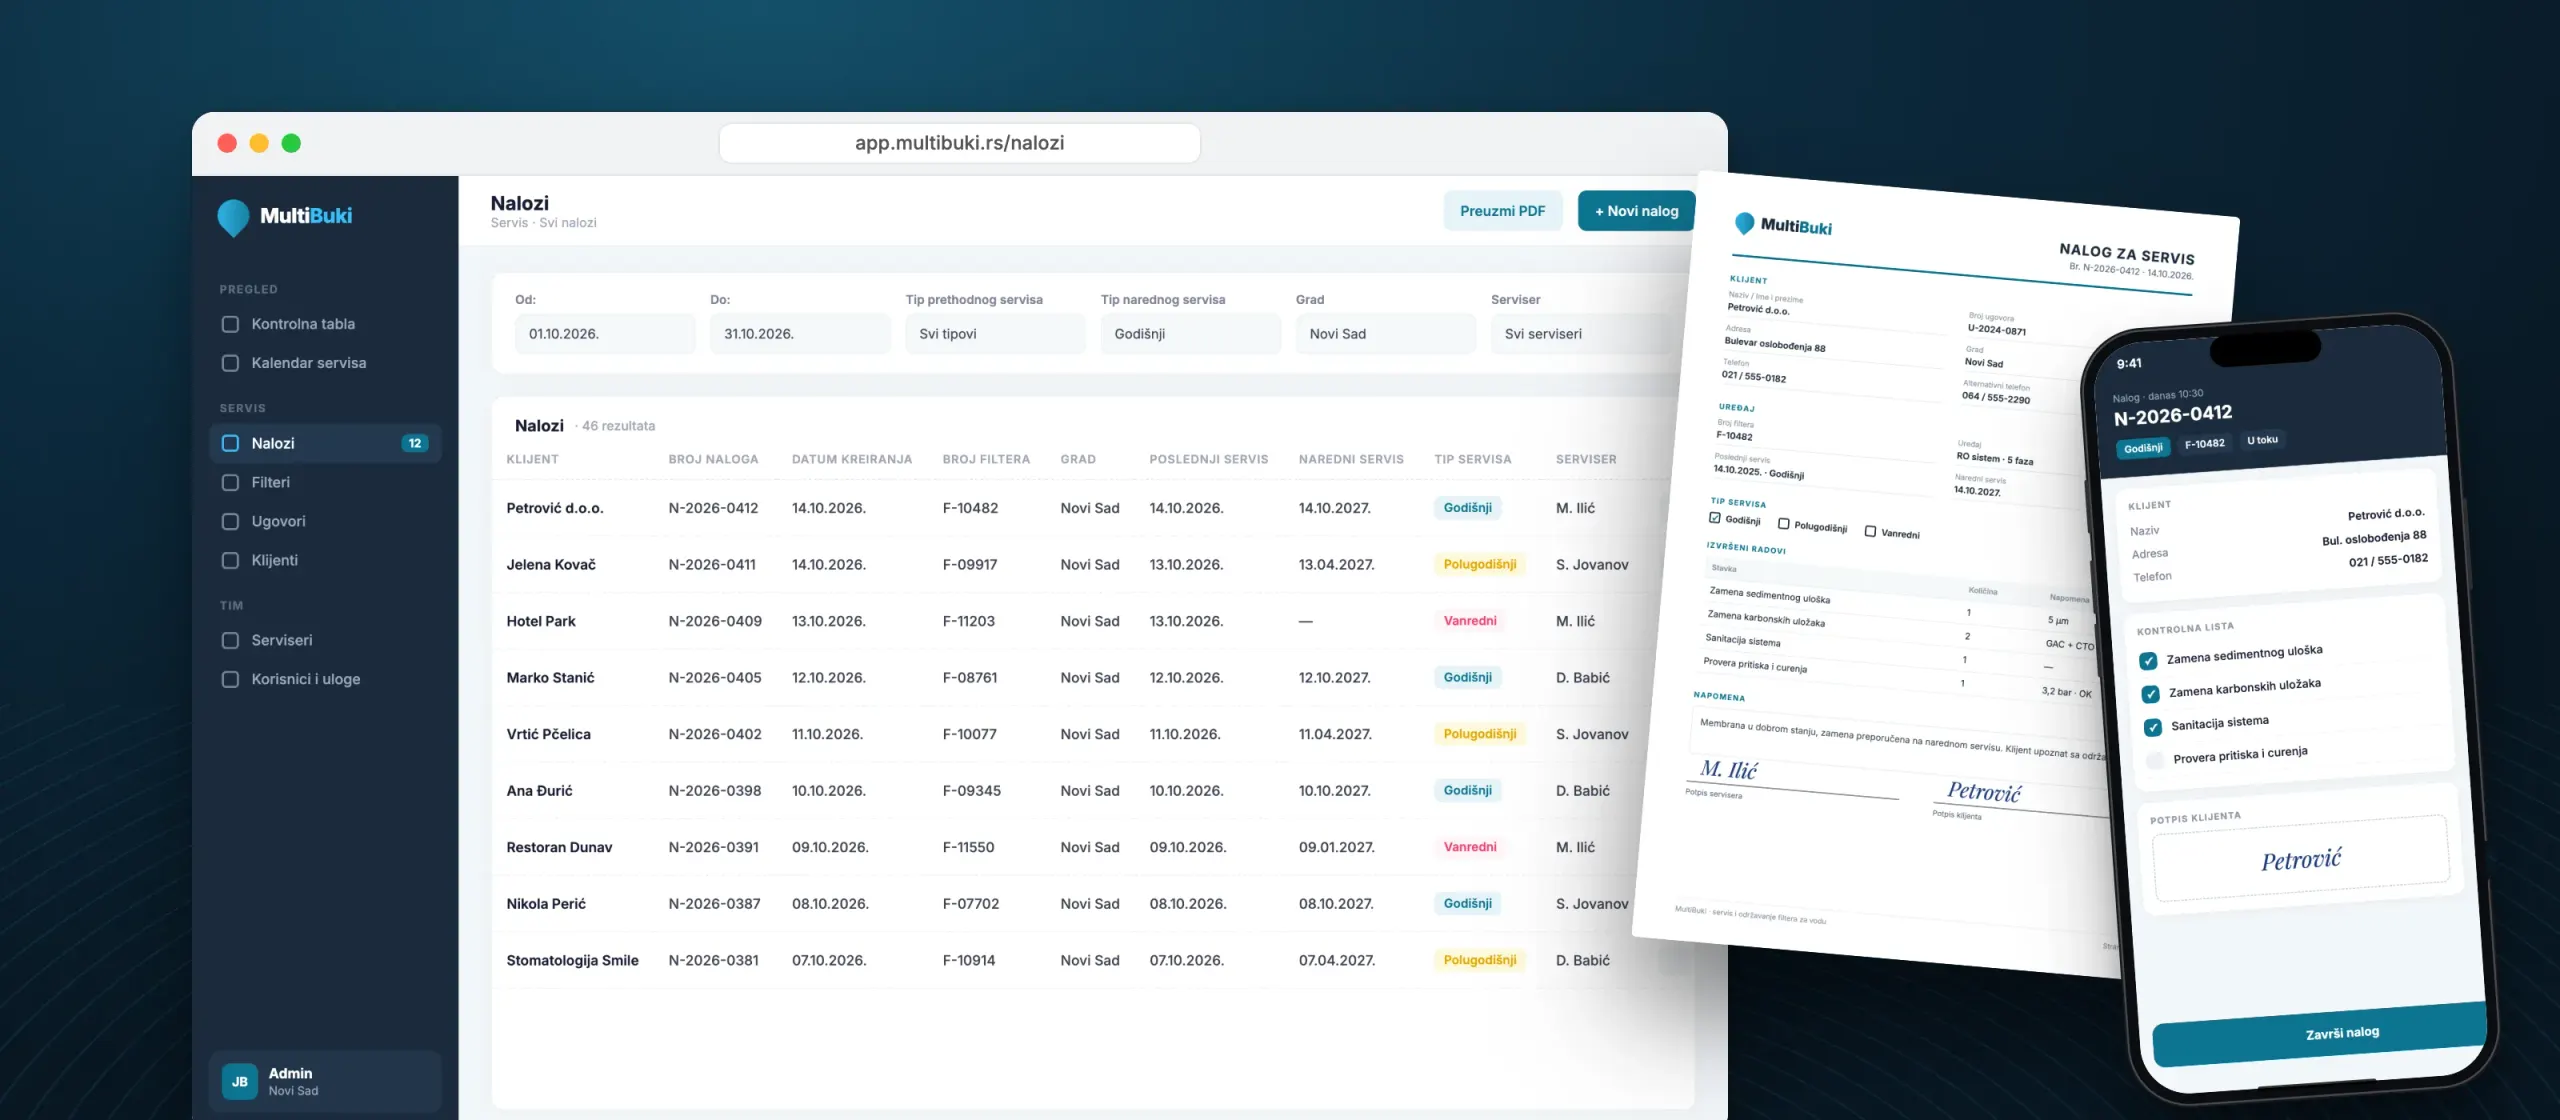
Task: Tap the client signature box on phone
Action: (x=2301, y=858)
